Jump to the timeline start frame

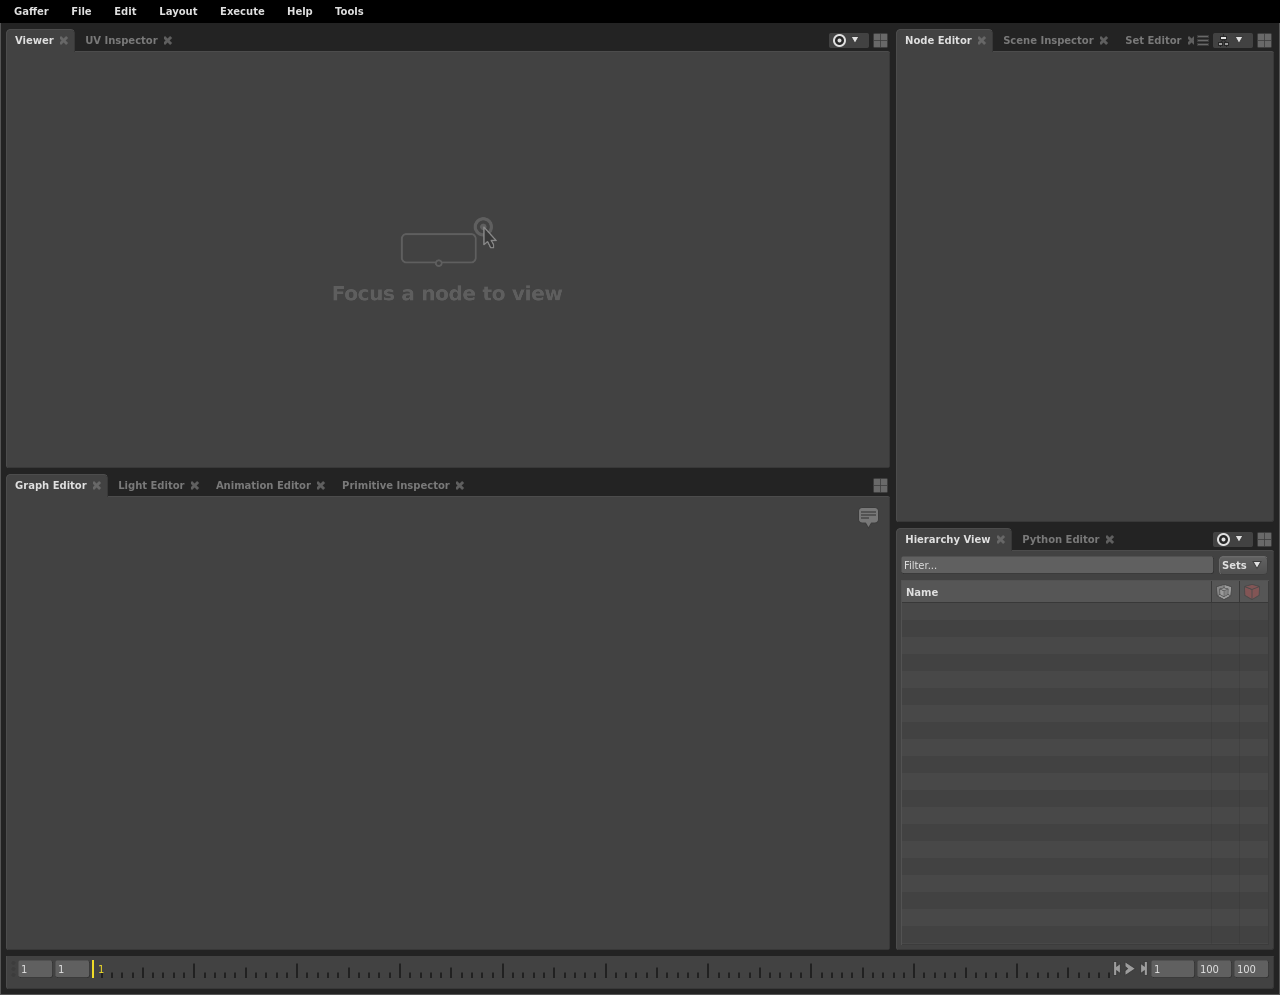coord(1117,969)
